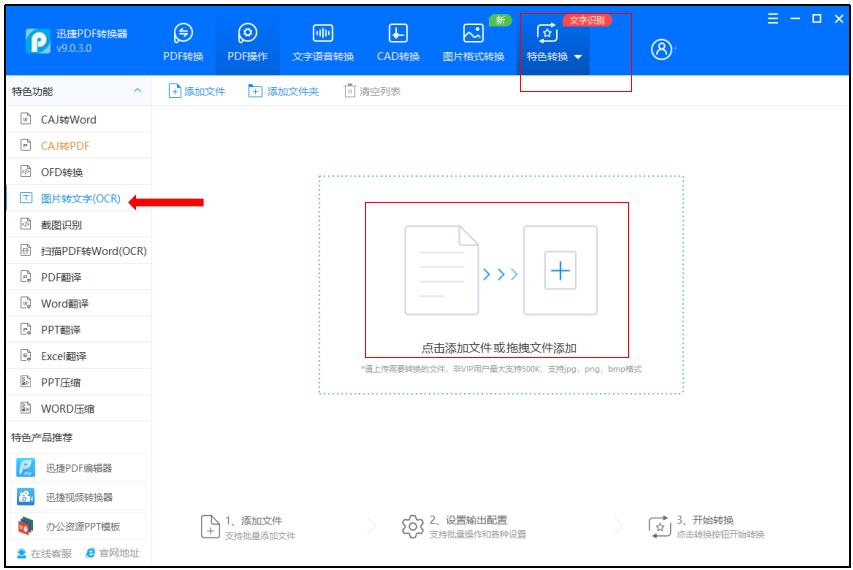Image resolution: width=853 pixels, height=570 pixels.
Task: Click the WORD压缩 icon
Action: 26,407
